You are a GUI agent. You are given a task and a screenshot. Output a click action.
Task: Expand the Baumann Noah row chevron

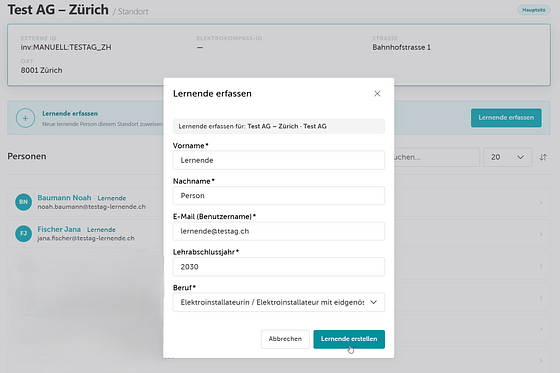pos(541,203)
